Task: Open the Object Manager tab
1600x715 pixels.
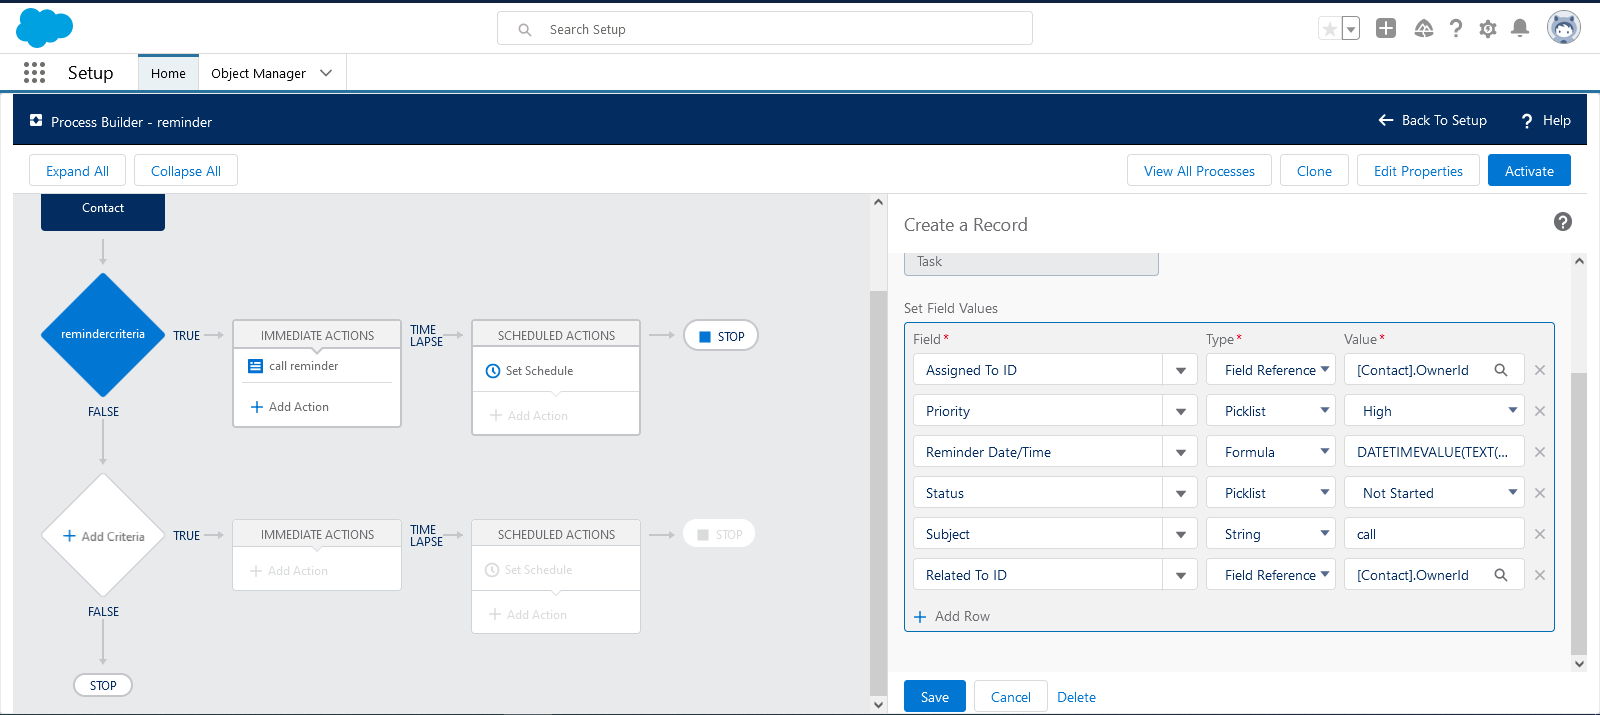Action: pos(258,73)
